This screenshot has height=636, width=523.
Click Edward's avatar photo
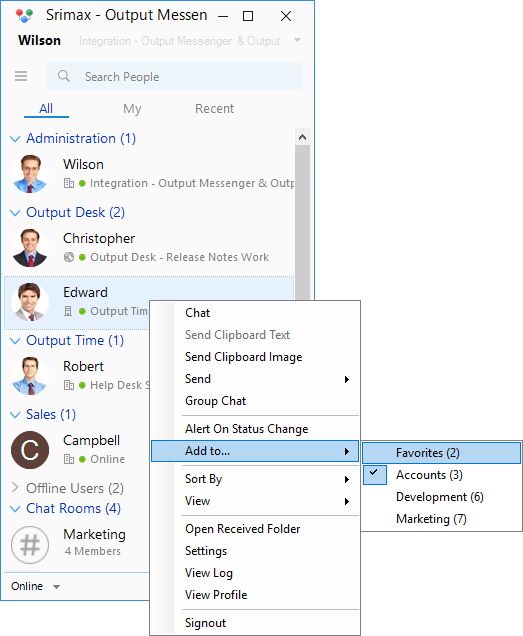coord(30,302)
